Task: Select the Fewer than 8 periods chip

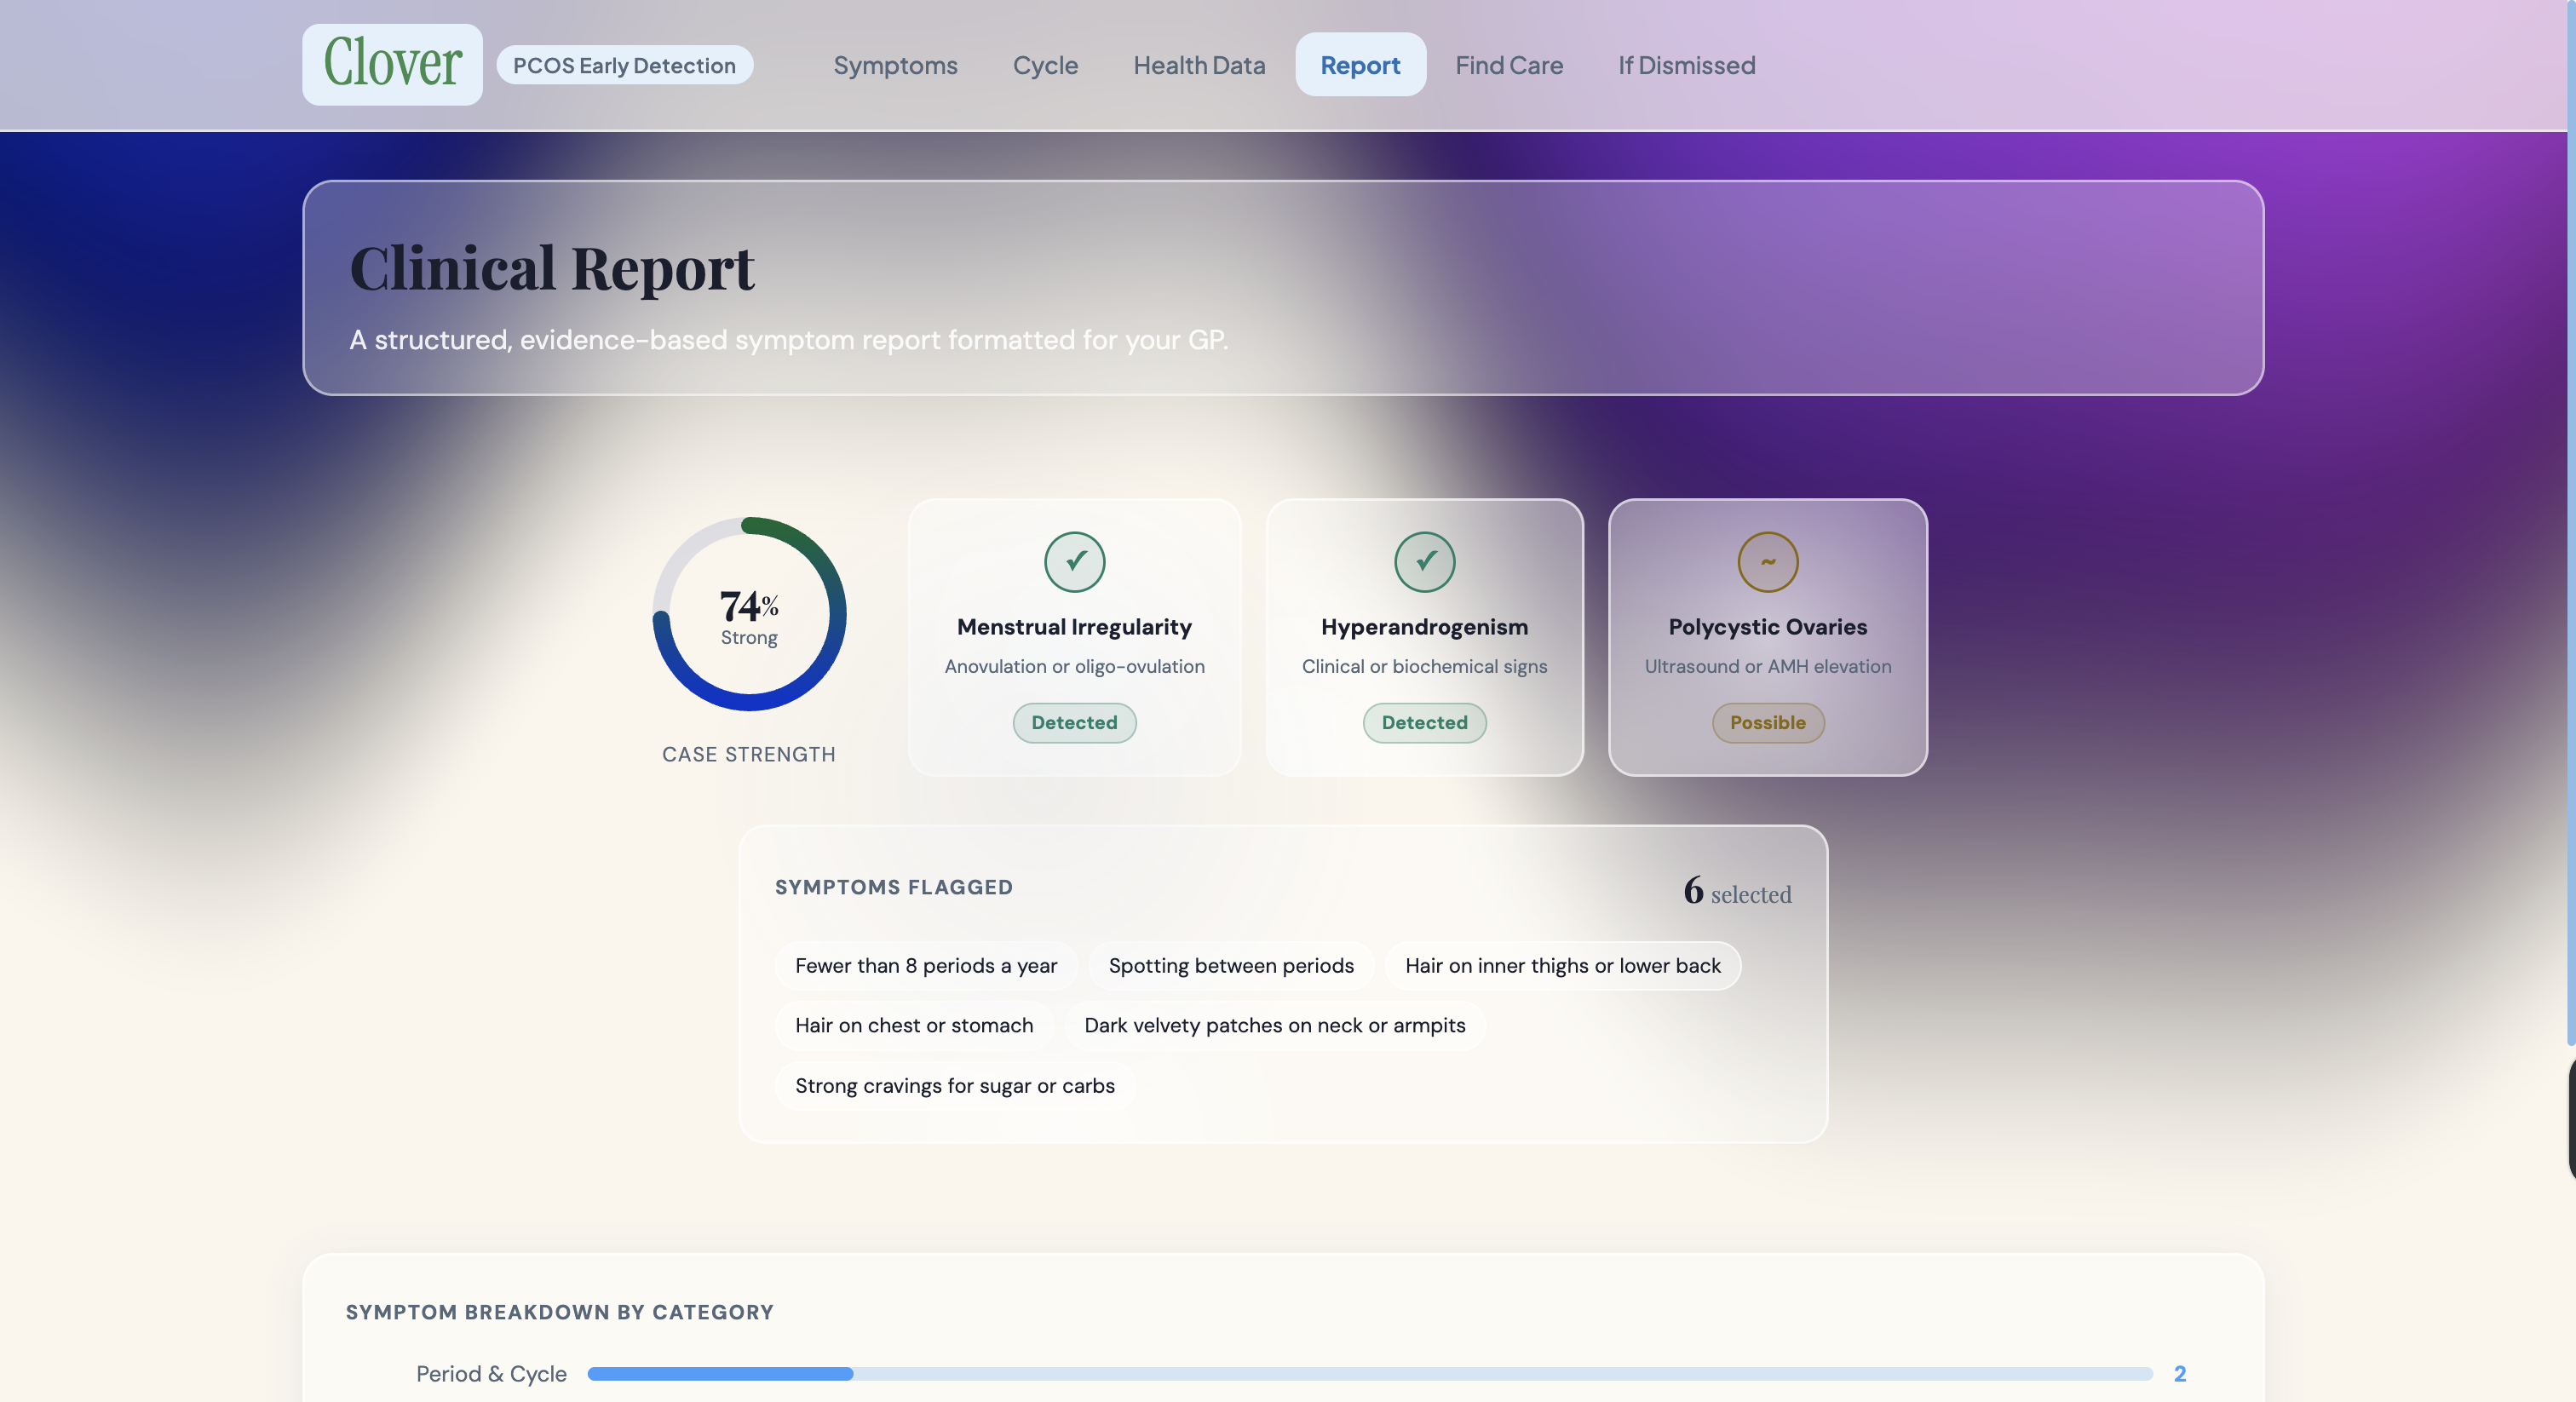Action: (925, 965)
